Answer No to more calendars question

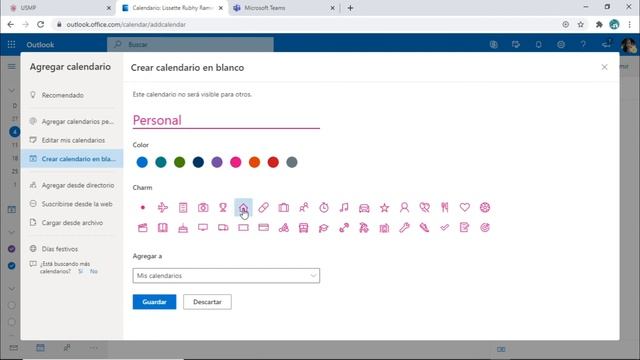coord(93,271)
